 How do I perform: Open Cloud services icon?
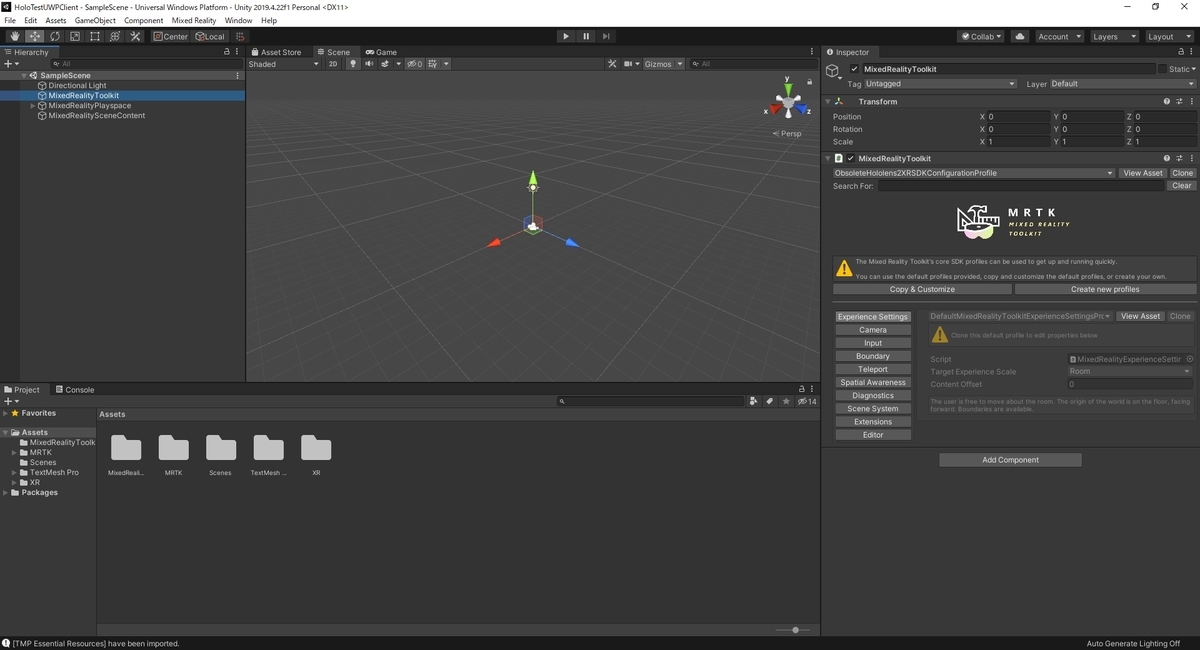click(1020, 36)
